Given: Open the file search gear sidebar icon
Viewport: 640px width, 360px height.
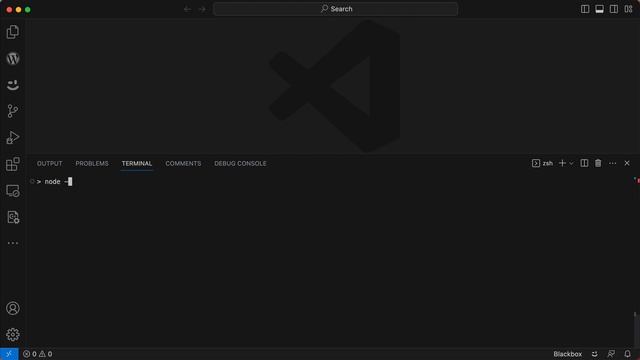Looking at the screenshot, I should 13,217.
